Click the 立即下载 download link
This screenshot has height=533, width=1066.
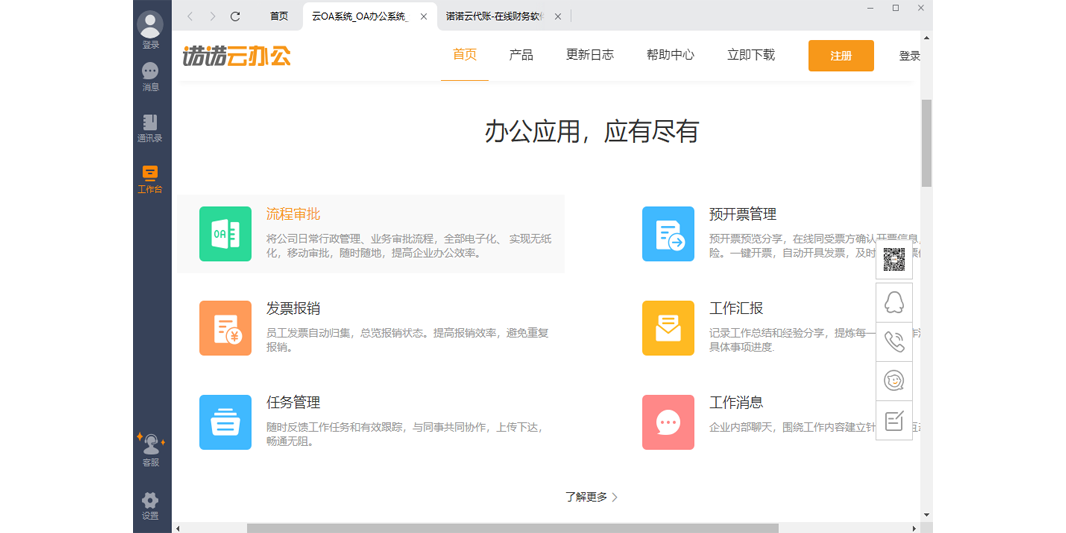click(x=751, y=55)
